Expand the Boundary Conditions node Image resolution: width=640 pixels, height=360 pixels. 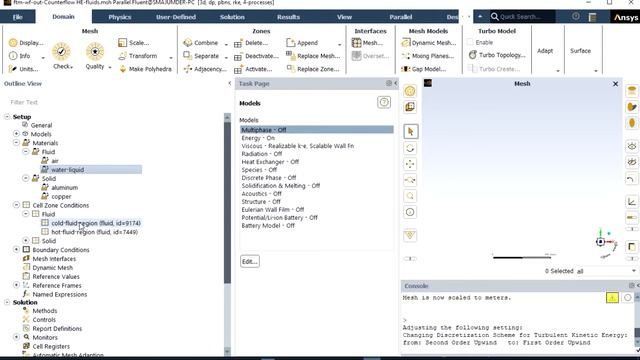point(16,249)
